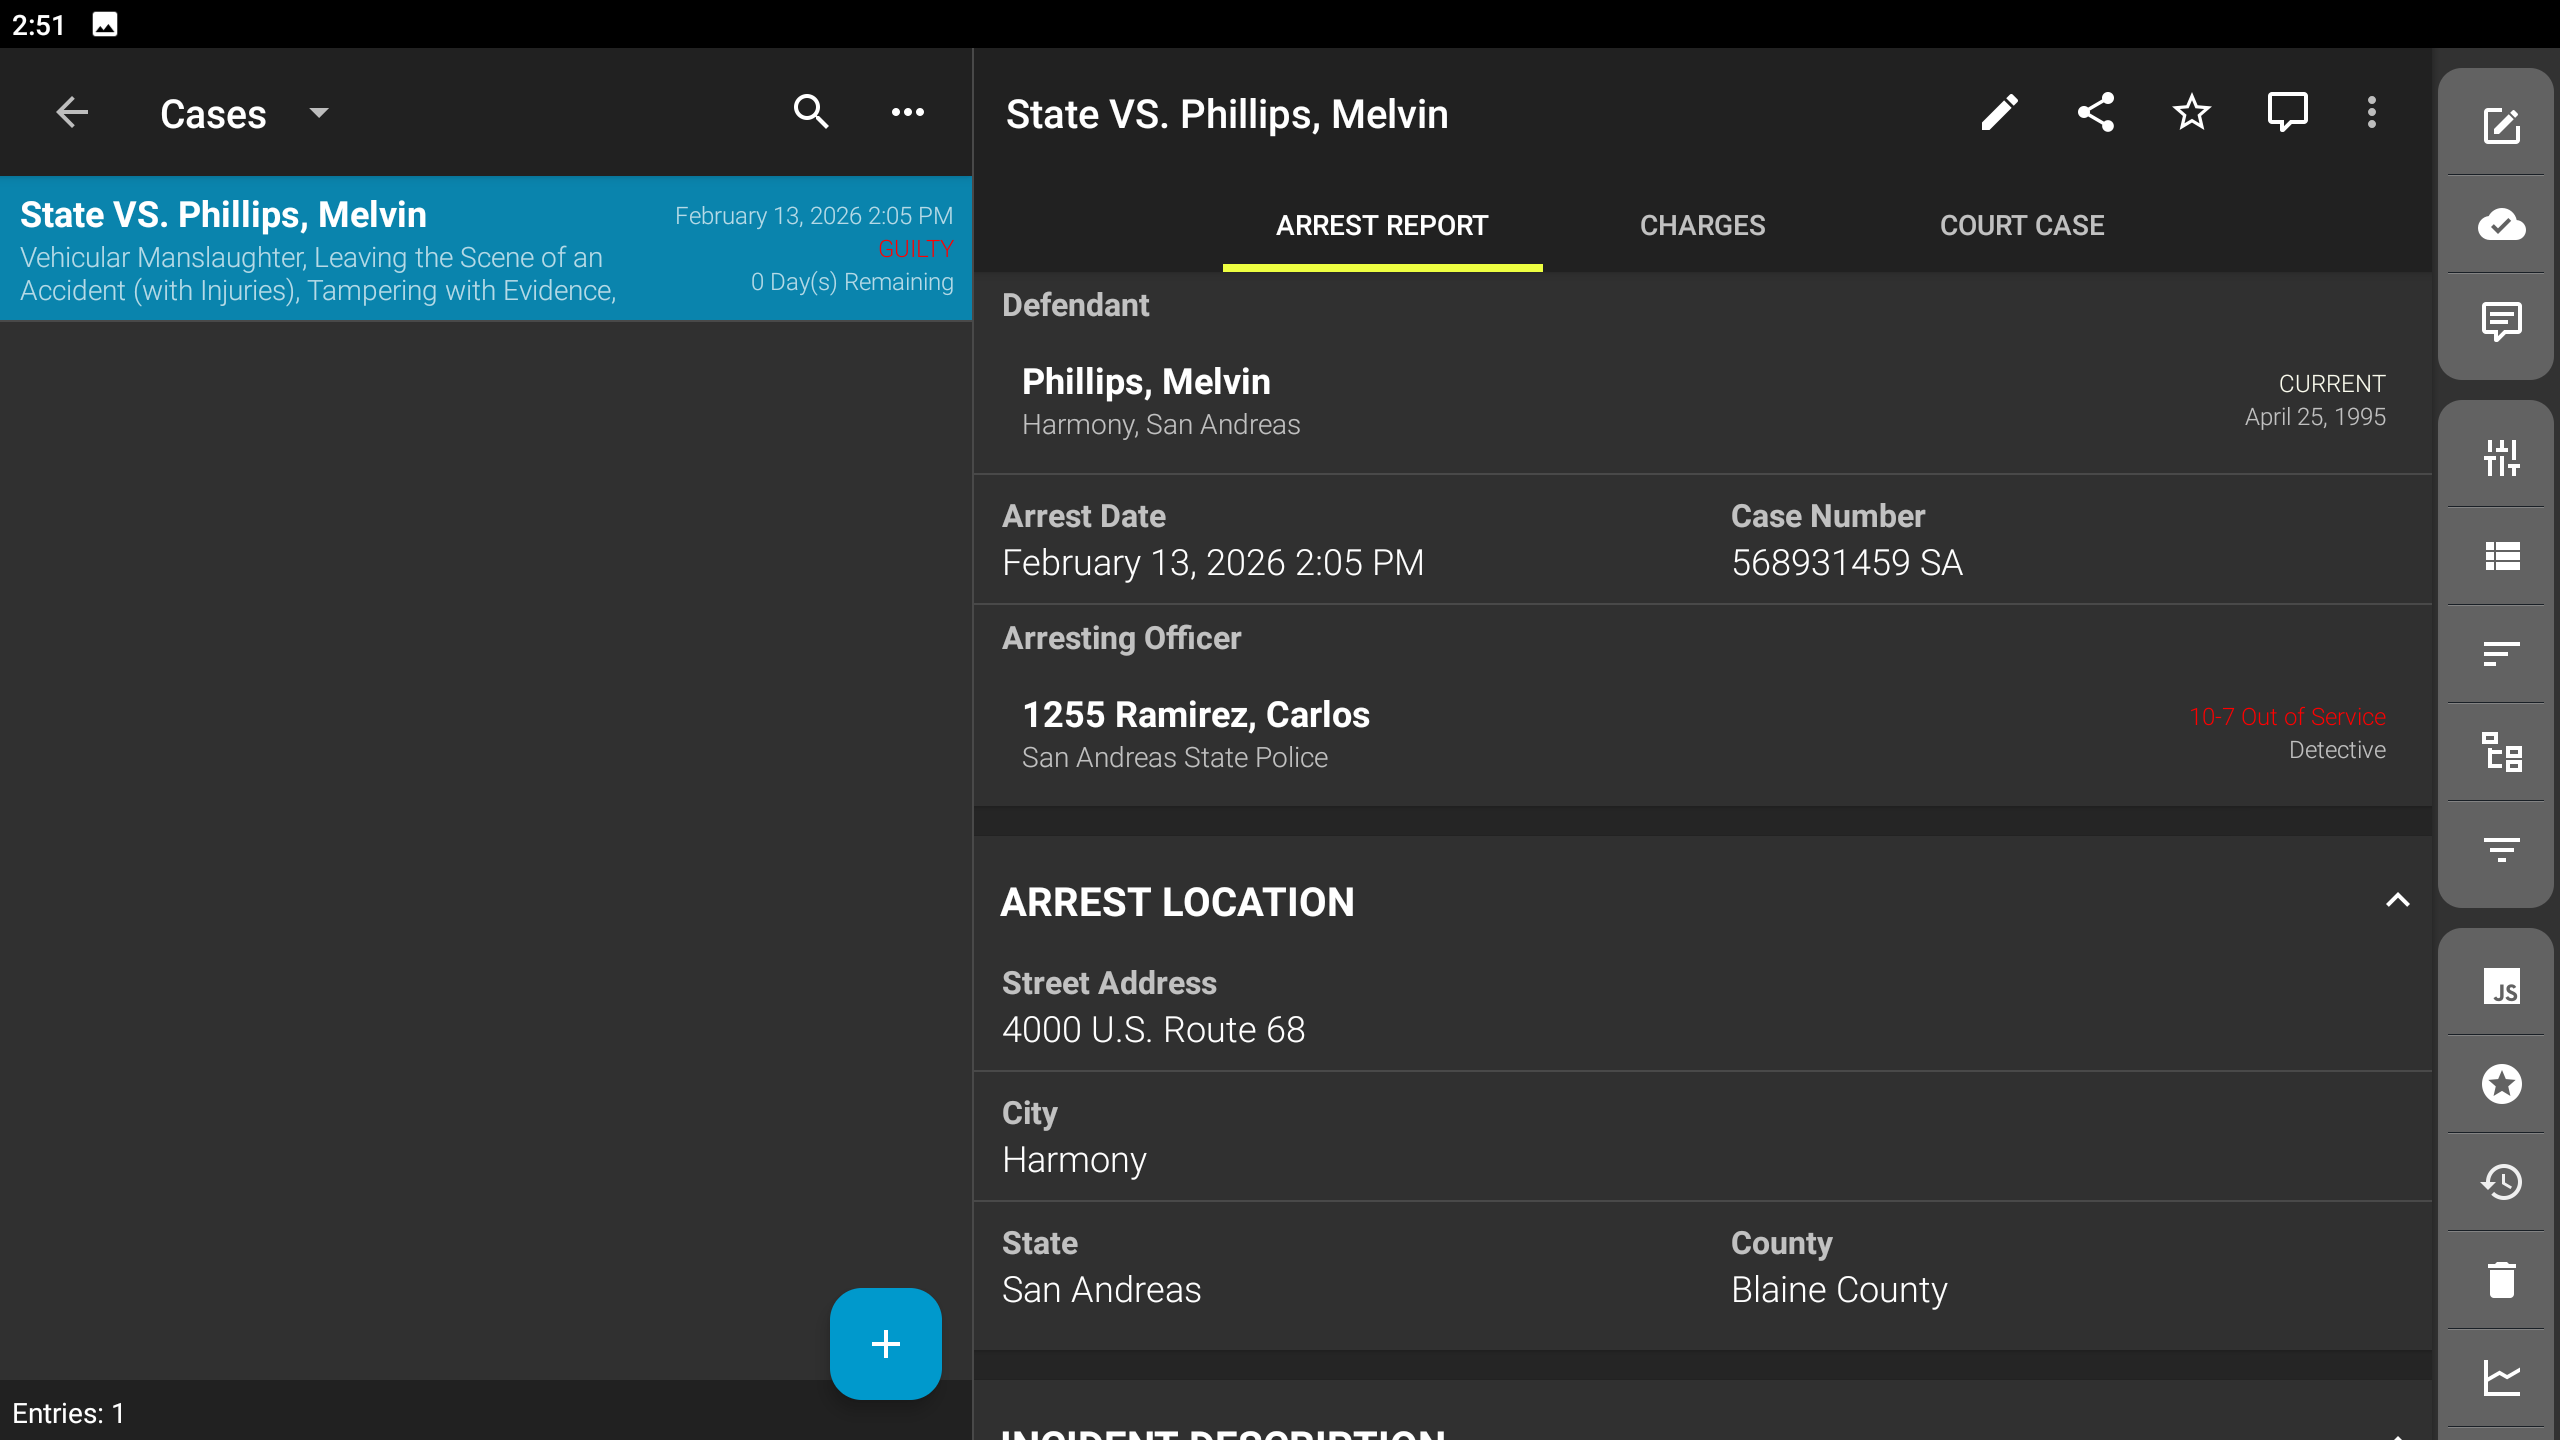Open the JS script icon in sidebar
2560x1440 pixels.
coord(2501,987)
